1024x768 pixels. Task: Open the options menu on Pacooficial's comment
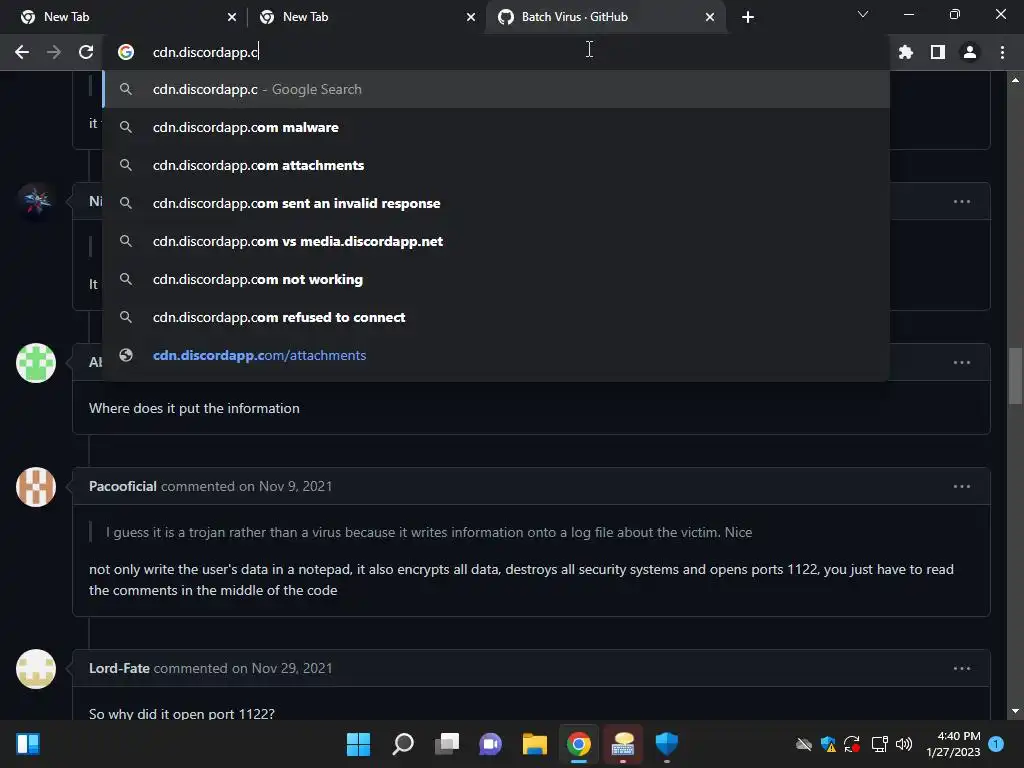pyautogui.click(x=961, y=487)
